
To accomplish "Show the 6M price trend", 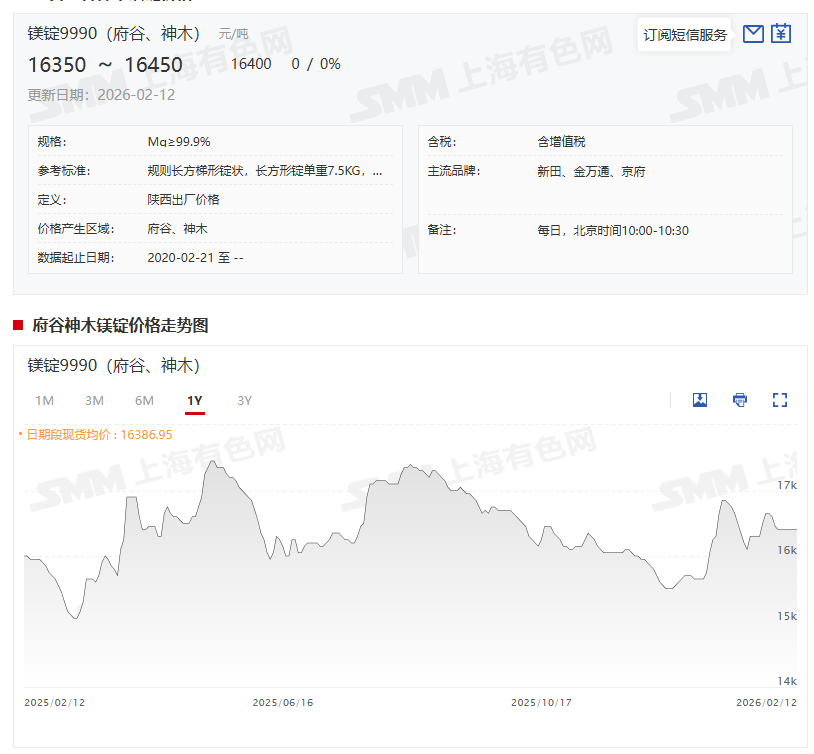I will pyautogui.click(x=144, y=401).
